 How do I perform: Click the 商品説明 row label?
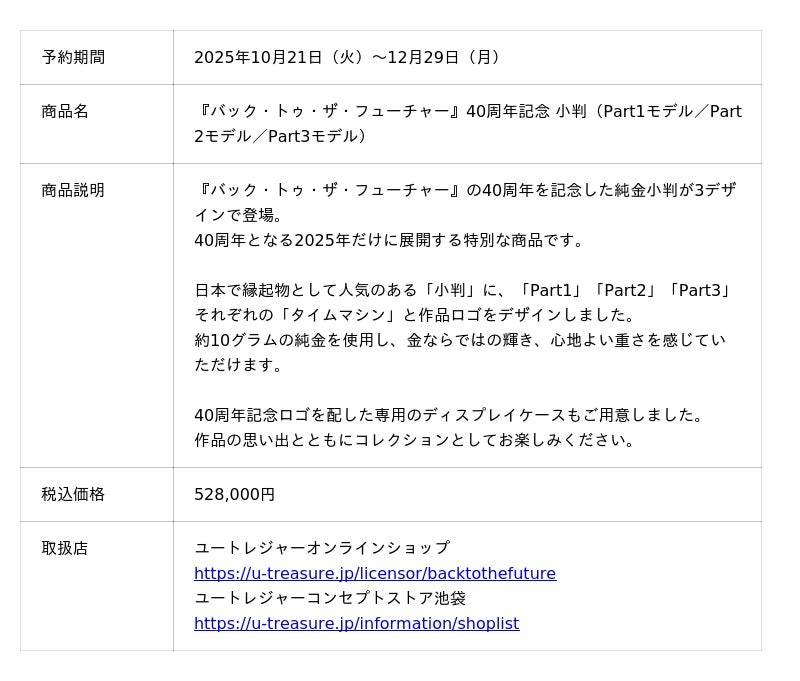coord(73,190)
